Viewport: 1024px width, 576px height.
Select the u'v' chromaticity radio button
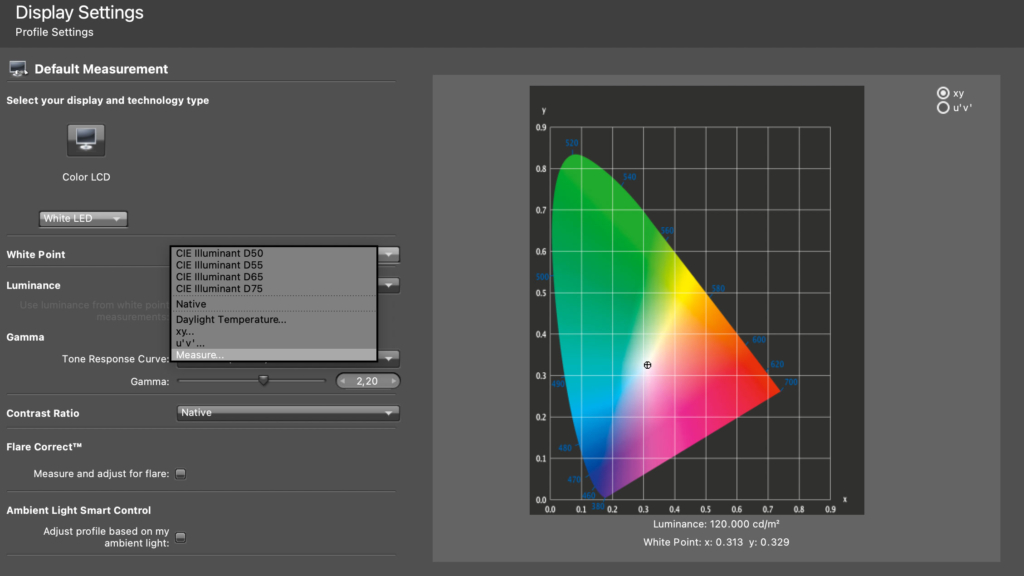(943, 108)
